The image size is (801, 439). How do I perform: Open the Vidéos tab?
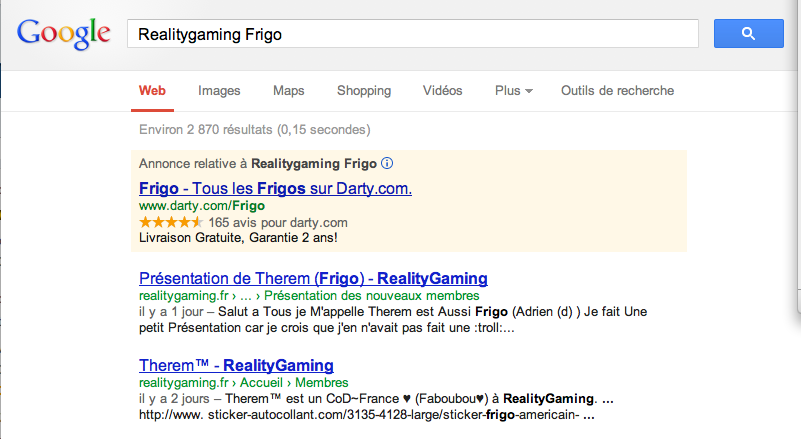pos(442,90)
